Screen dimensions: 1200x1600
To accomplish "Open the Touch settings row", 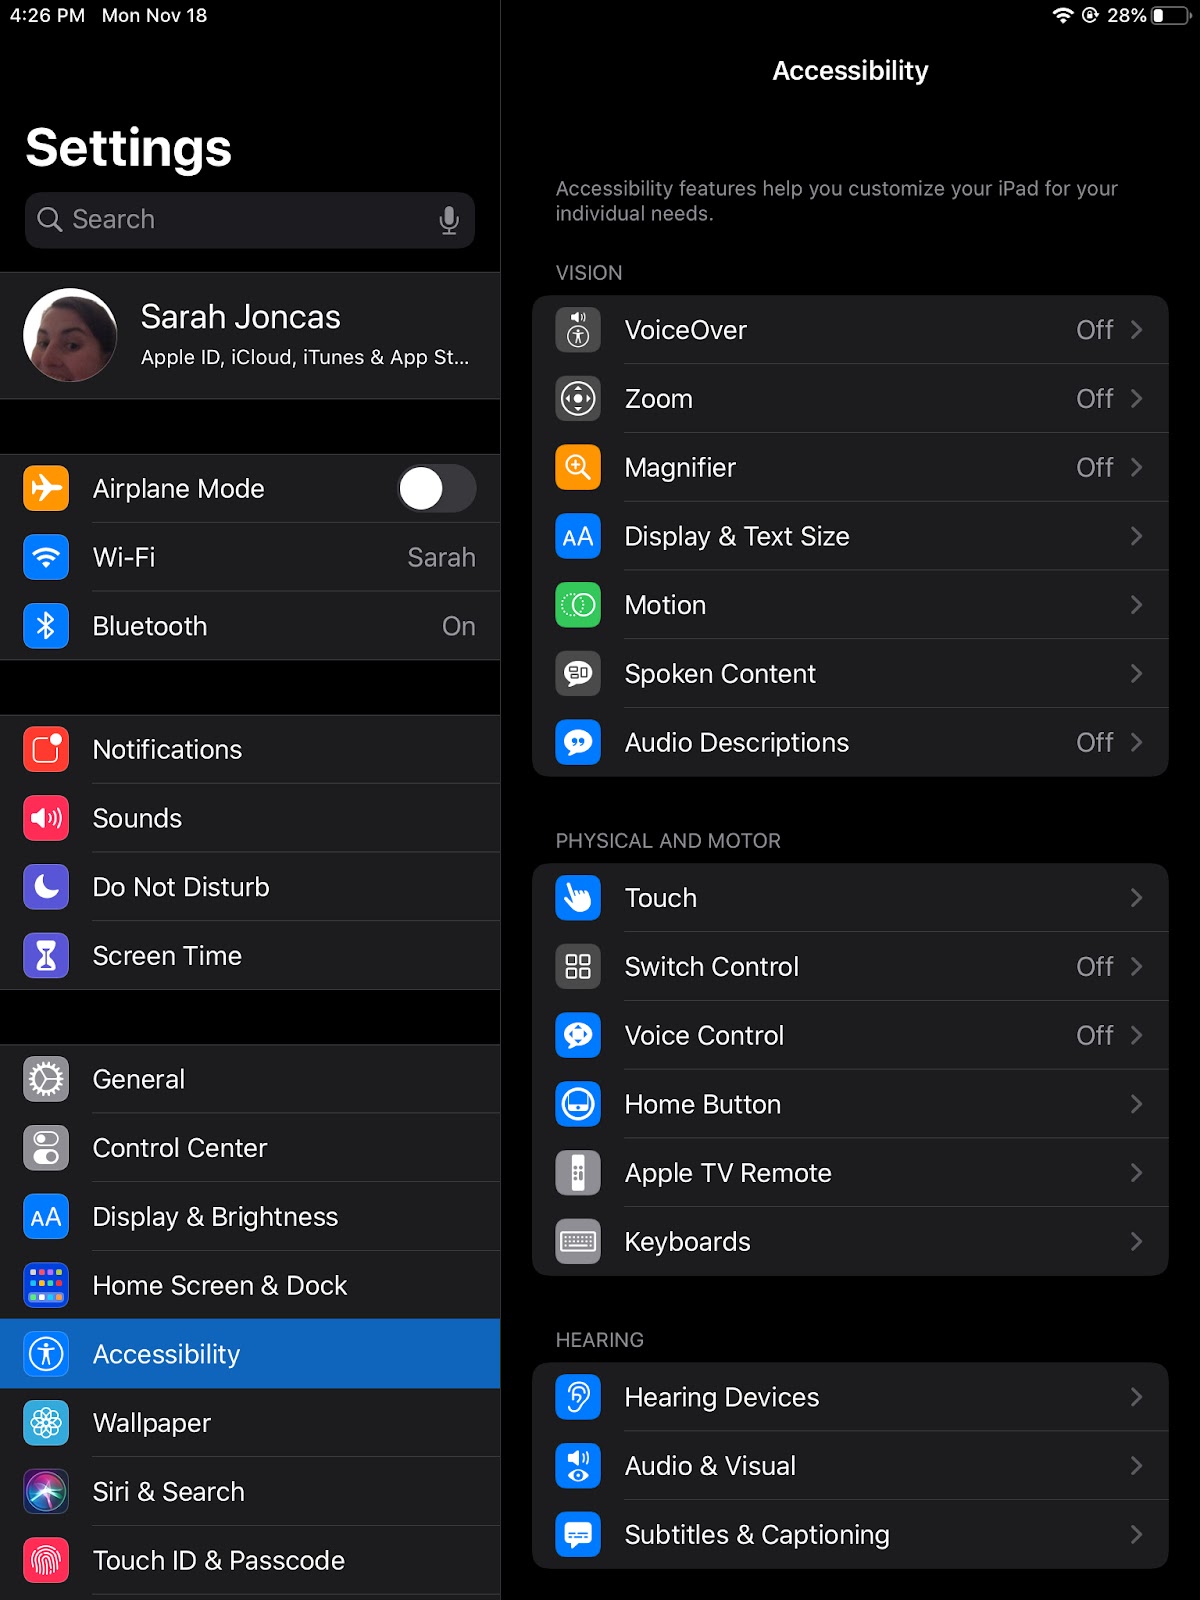I will coord(850,898).
